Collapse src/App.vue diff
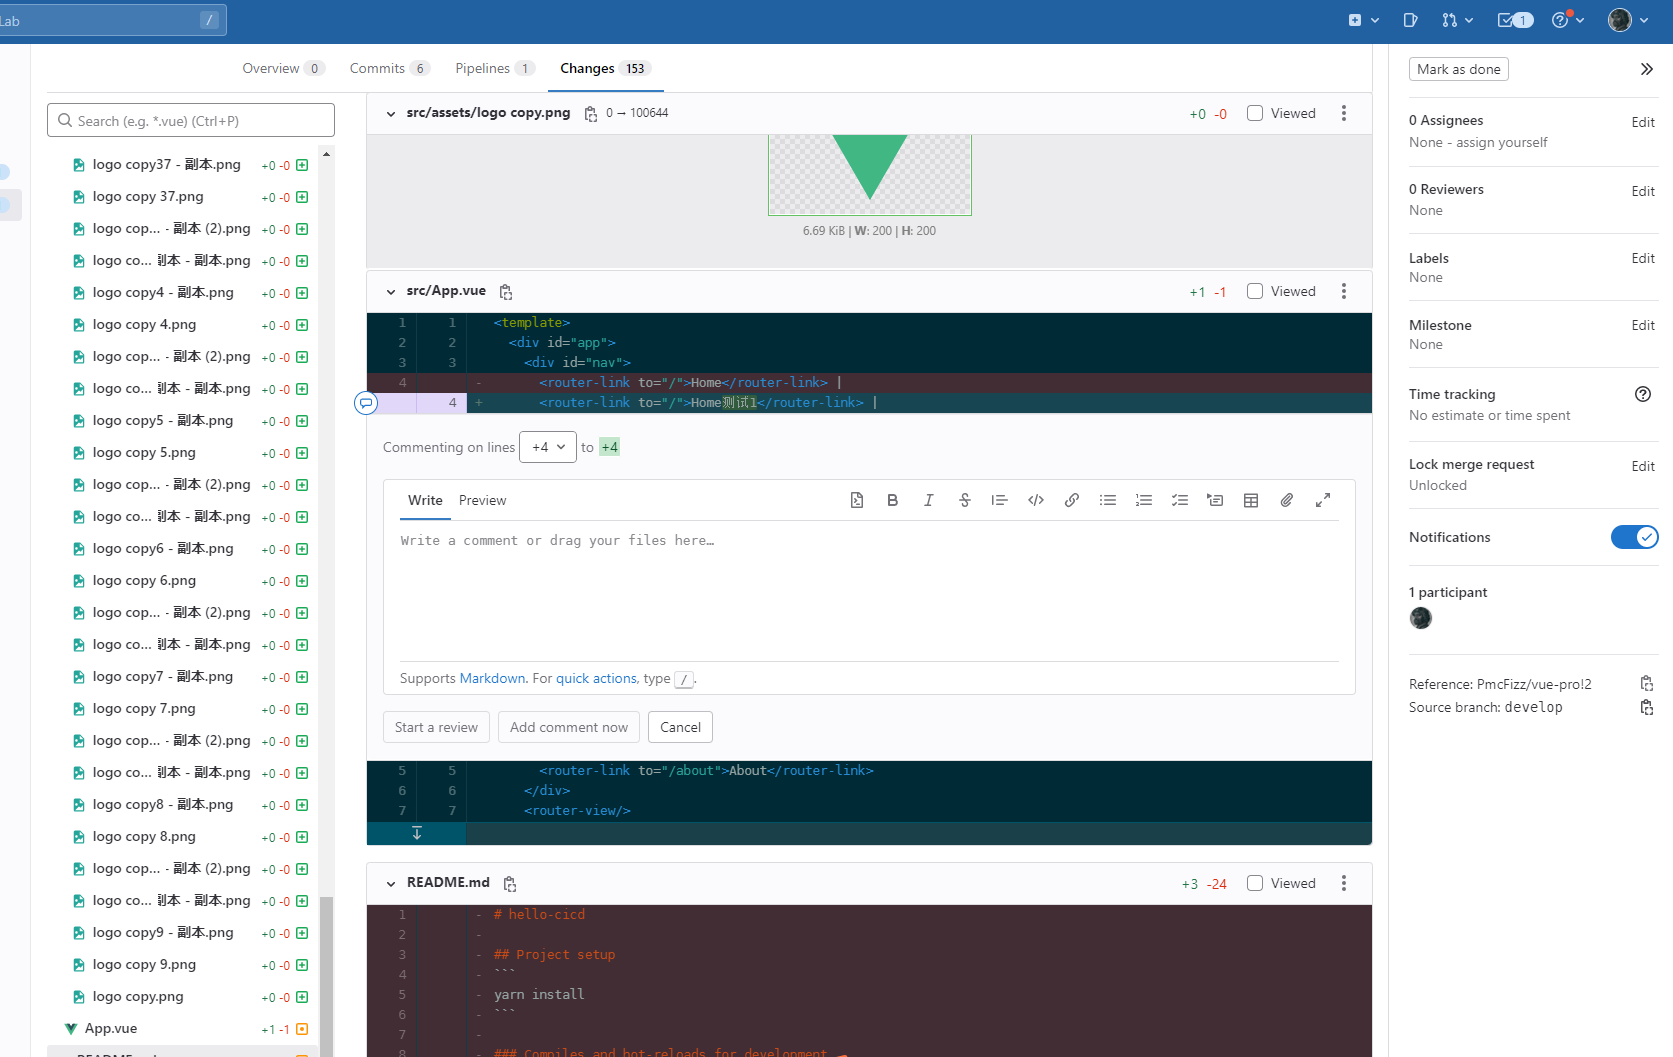1673x1057 pixels. (391, 292)
